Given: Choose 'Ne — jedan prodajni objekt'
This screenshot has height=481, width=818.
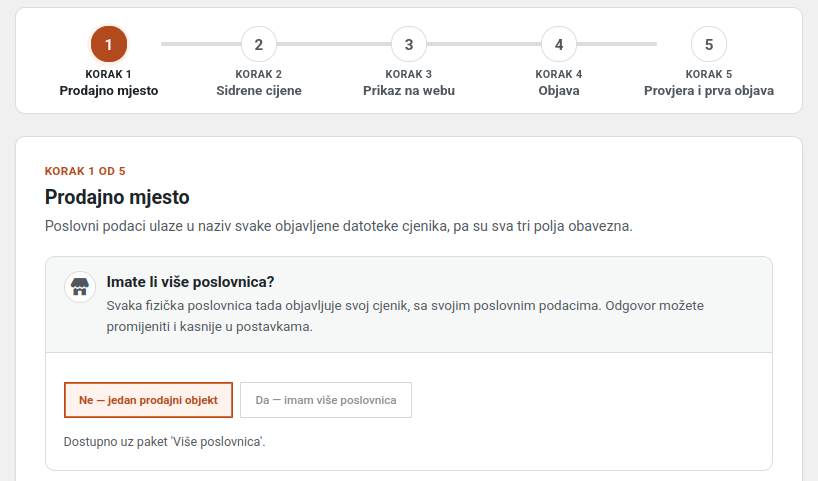Looking at the screenshot, I should tap(148, 400).
